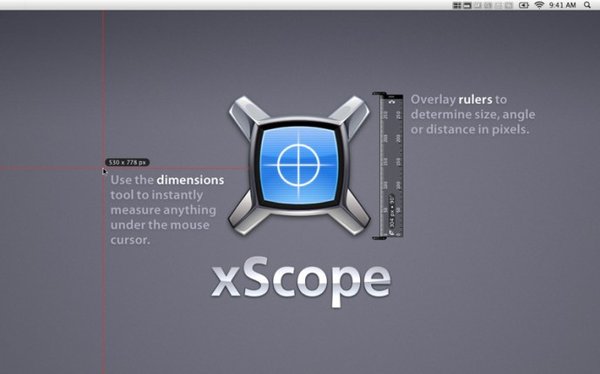Screen dimensions: 600x374
Task: Click the vertical red guide line
Action: 103,268
